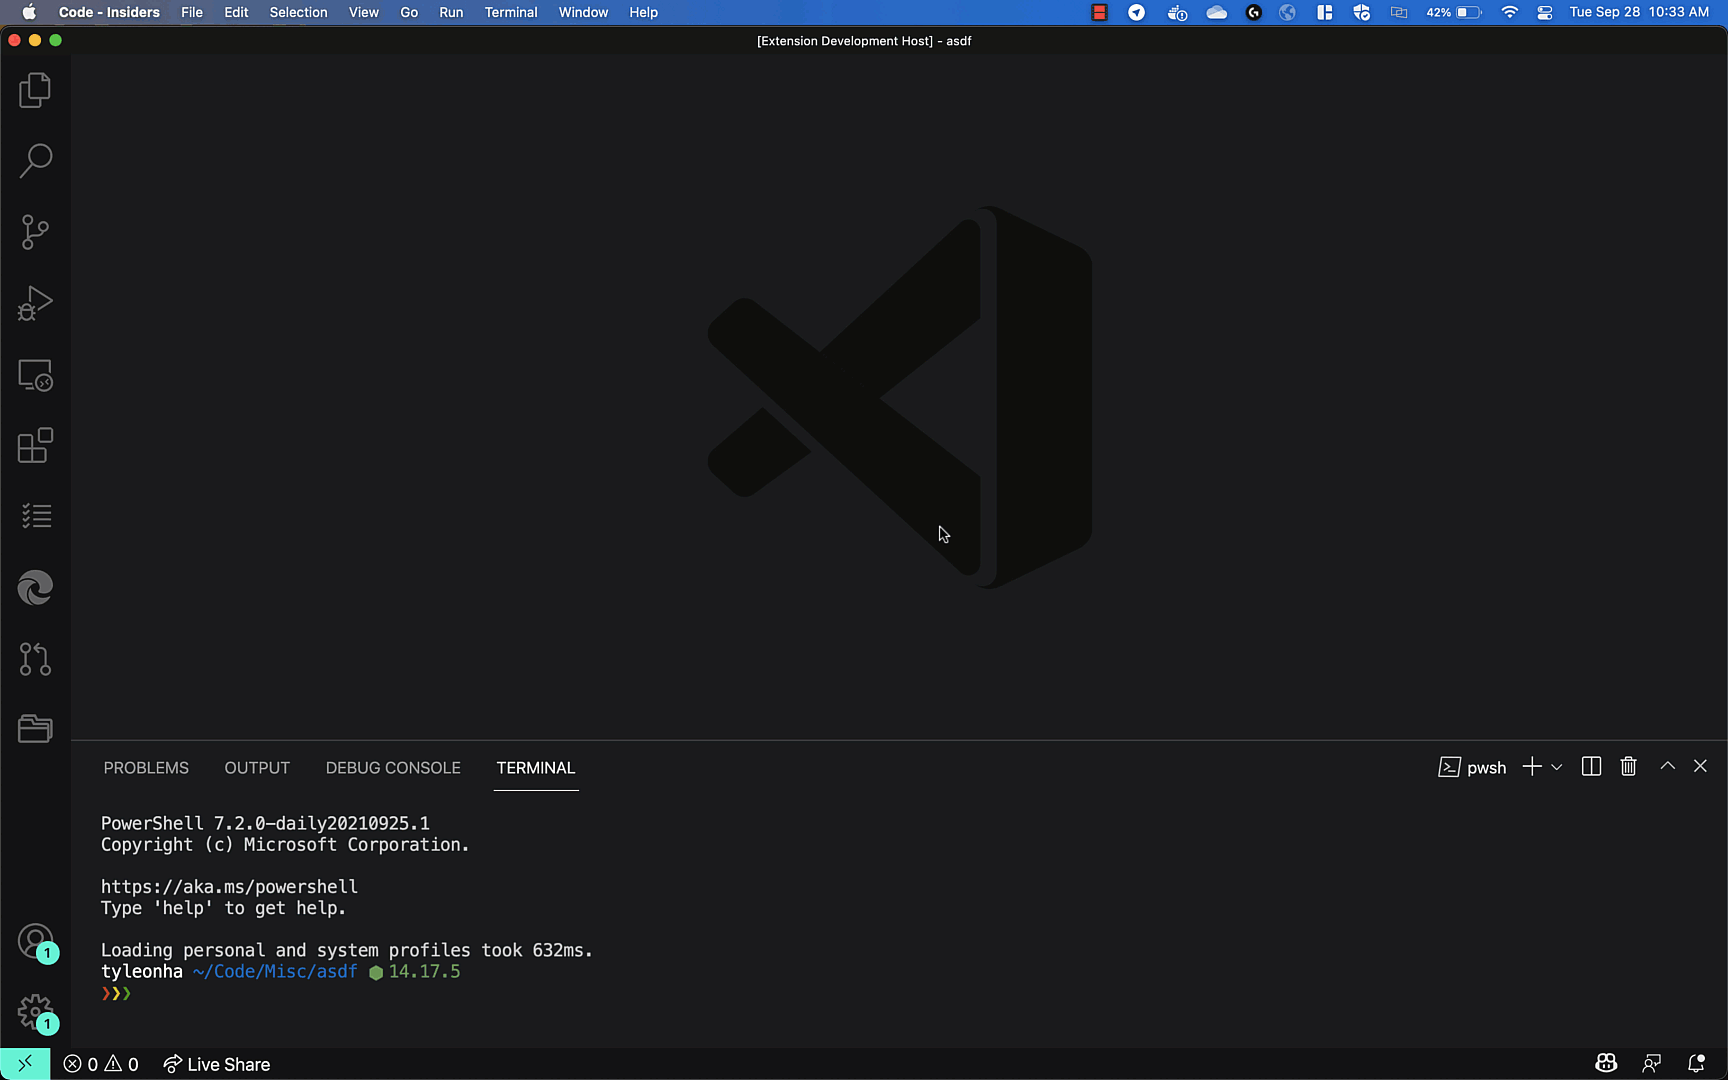The image size is (1728, 1080).
Task: Open the terminal profile dropdown
Action: (1556, 766)
